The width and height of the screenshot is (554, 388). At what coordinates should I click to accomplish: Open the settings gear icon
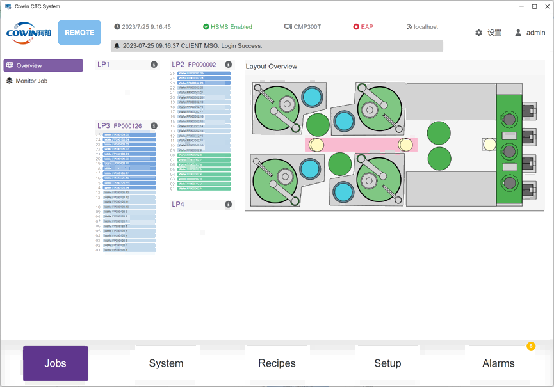479,33
